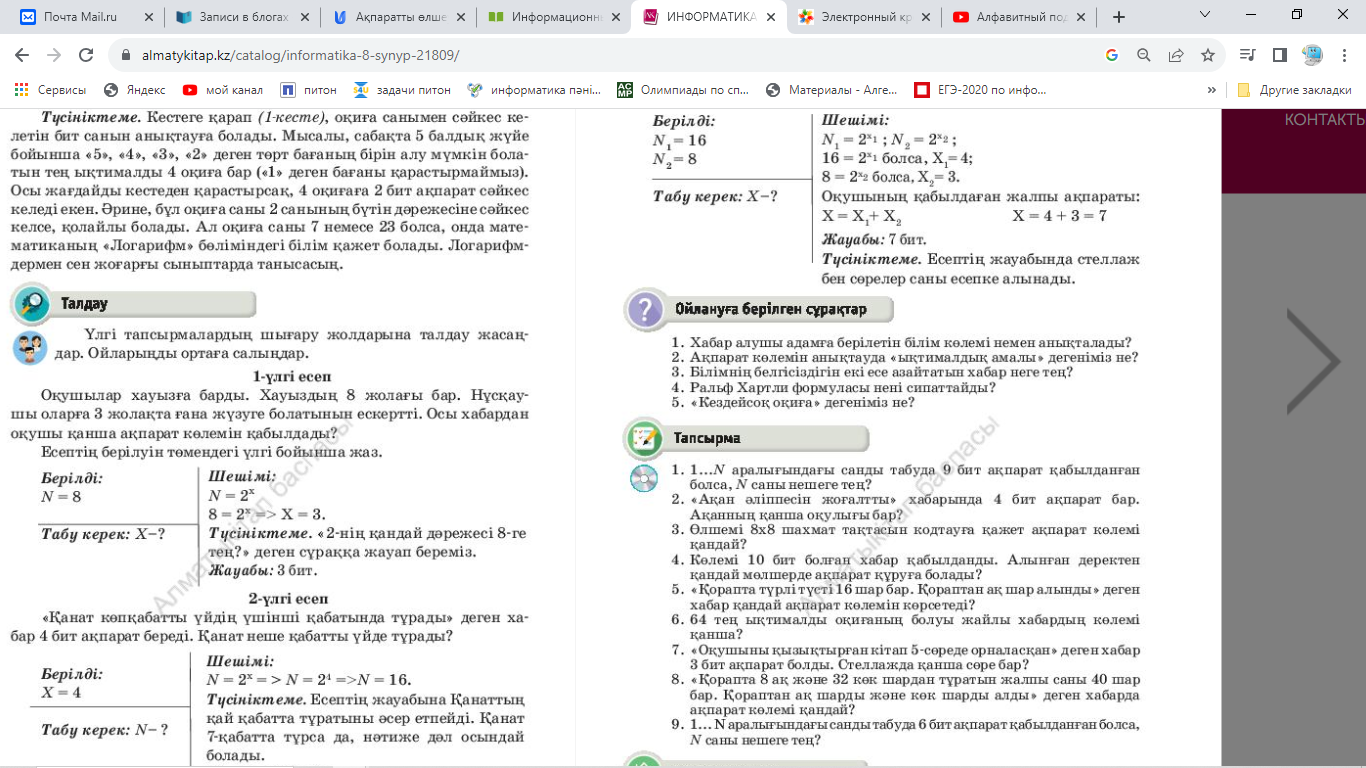
Task: Go to next page with right chevron
Action: coord(1313,361)
